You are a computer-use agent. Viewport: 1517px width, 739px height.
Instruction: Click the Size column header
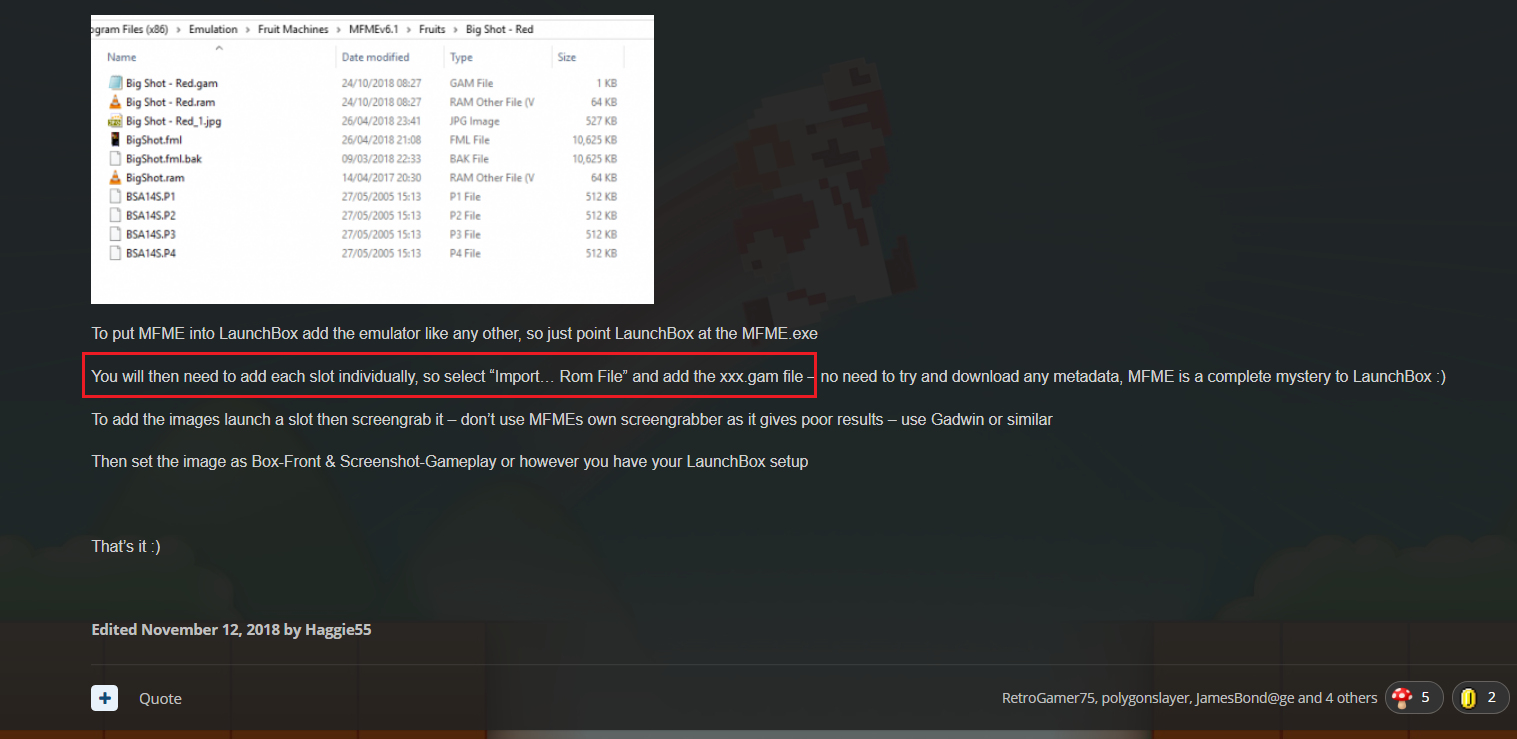click(x=567, y=57)
